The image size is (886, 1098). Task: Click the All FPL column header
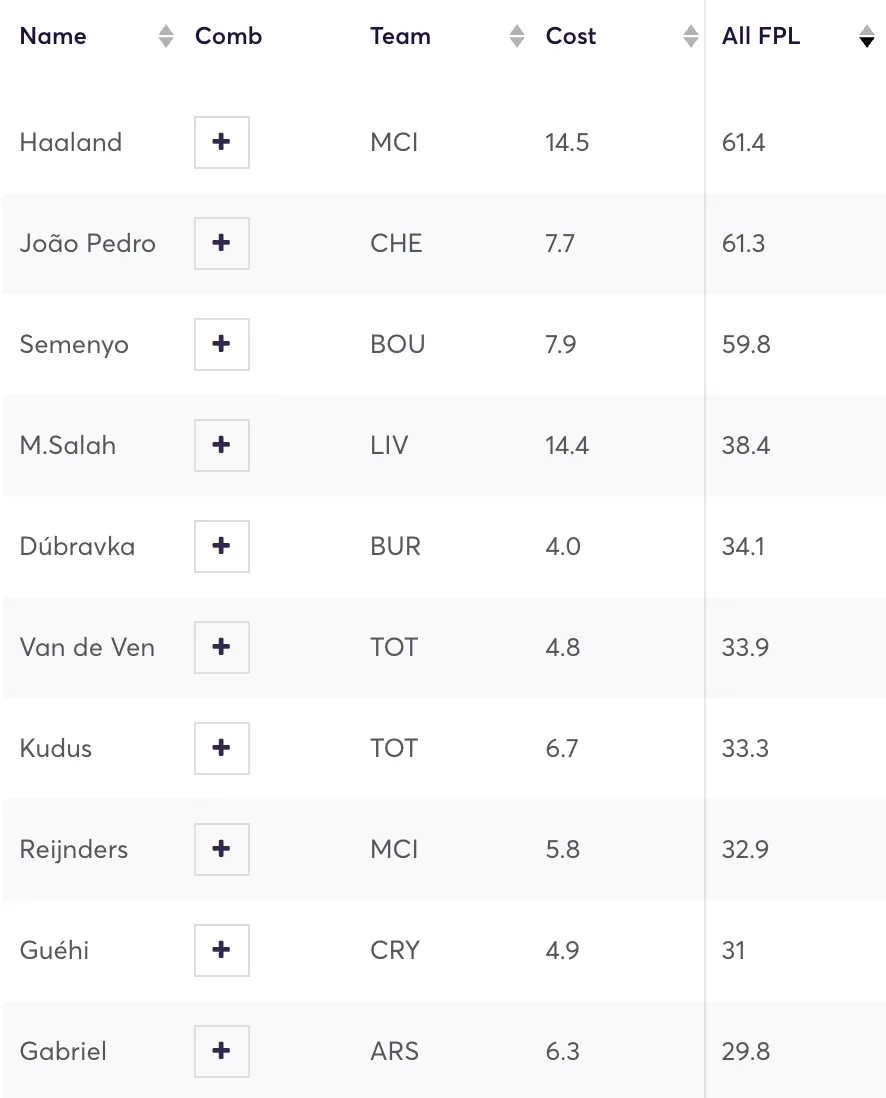(761, 36)
